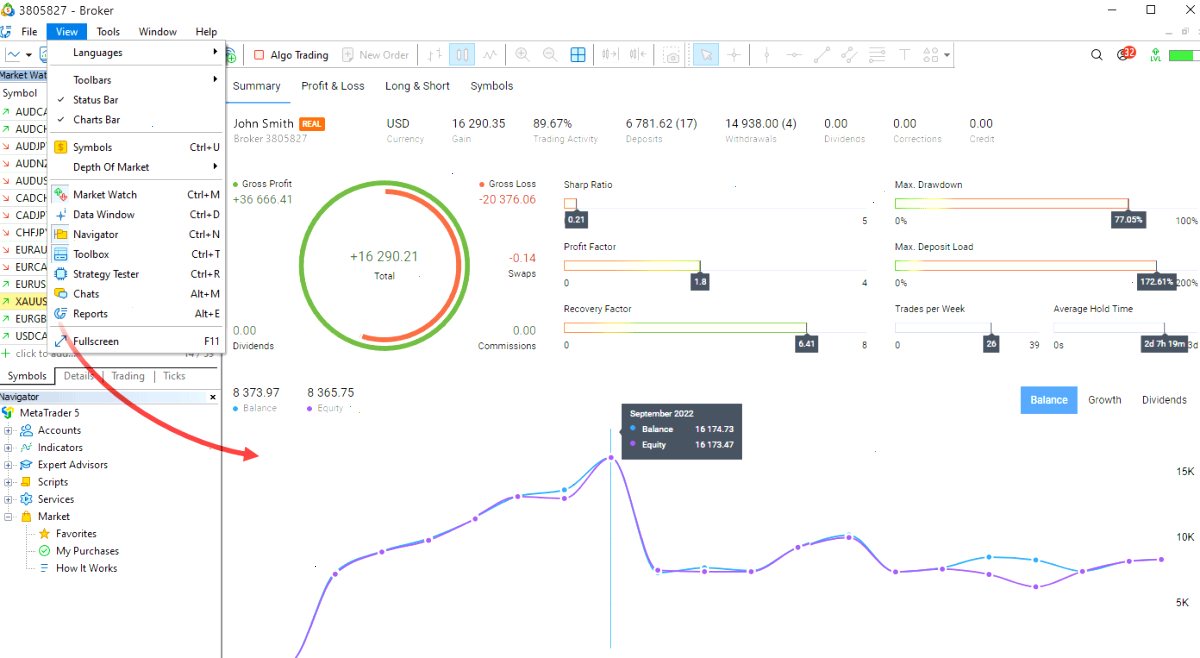Click the zoom out chart icon
The width and height of the screenshot is (1200, 658).
(550, 55)
